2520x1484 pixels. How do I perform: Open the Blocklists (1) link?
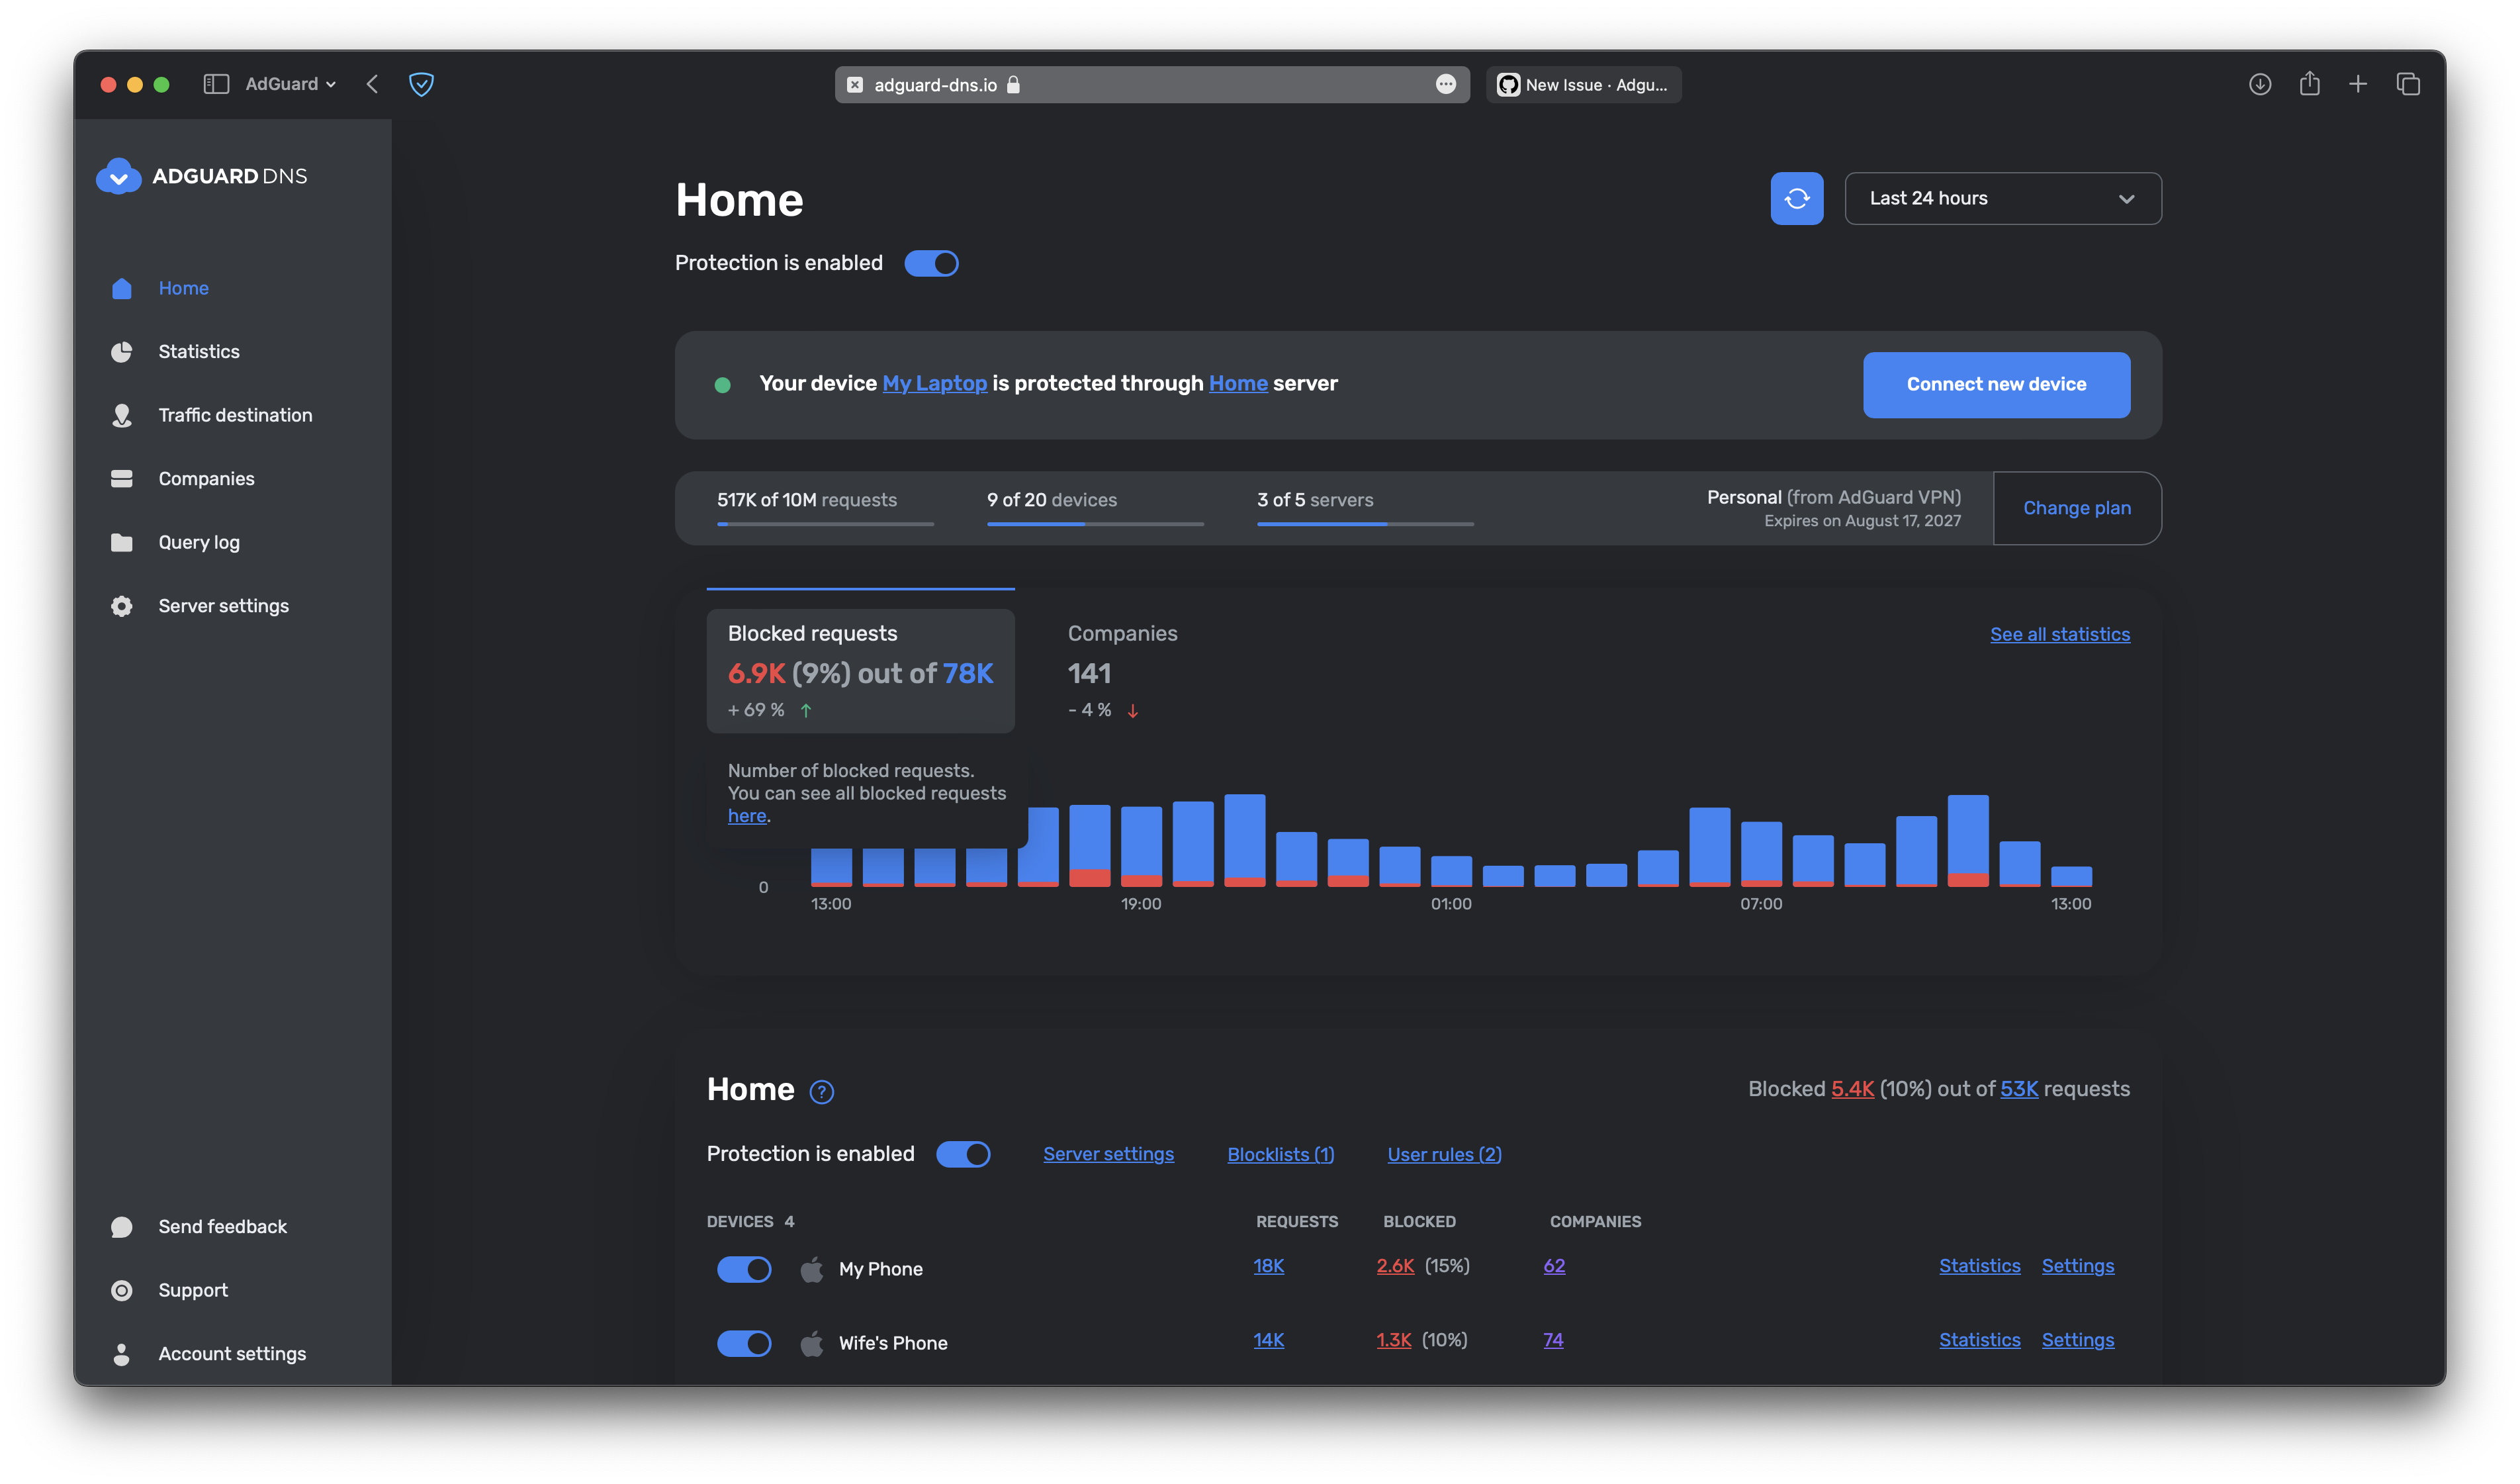click(1281, 1154)
